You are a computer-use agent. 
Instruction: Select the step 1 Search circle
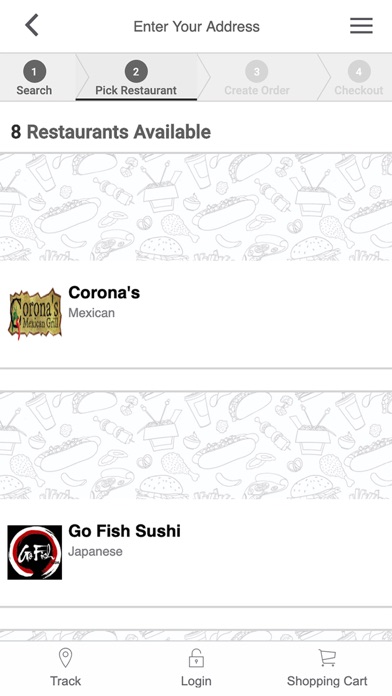point(34,71)
